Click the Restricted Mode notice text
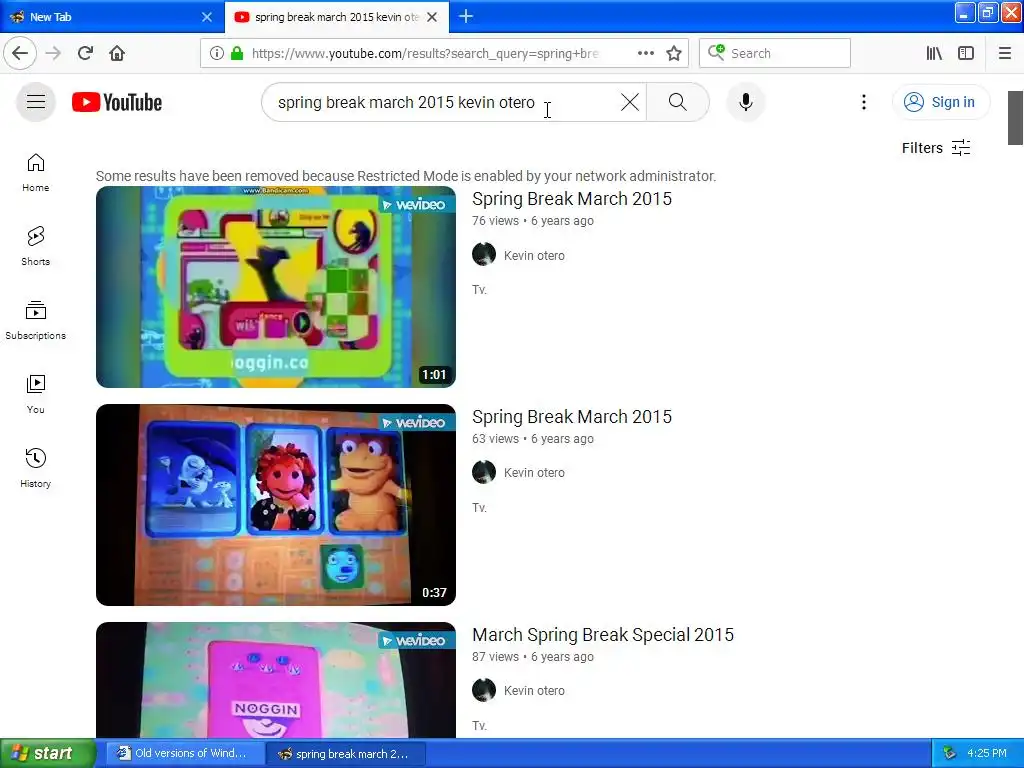The image size is (1024, 768). tap(406, 176)
